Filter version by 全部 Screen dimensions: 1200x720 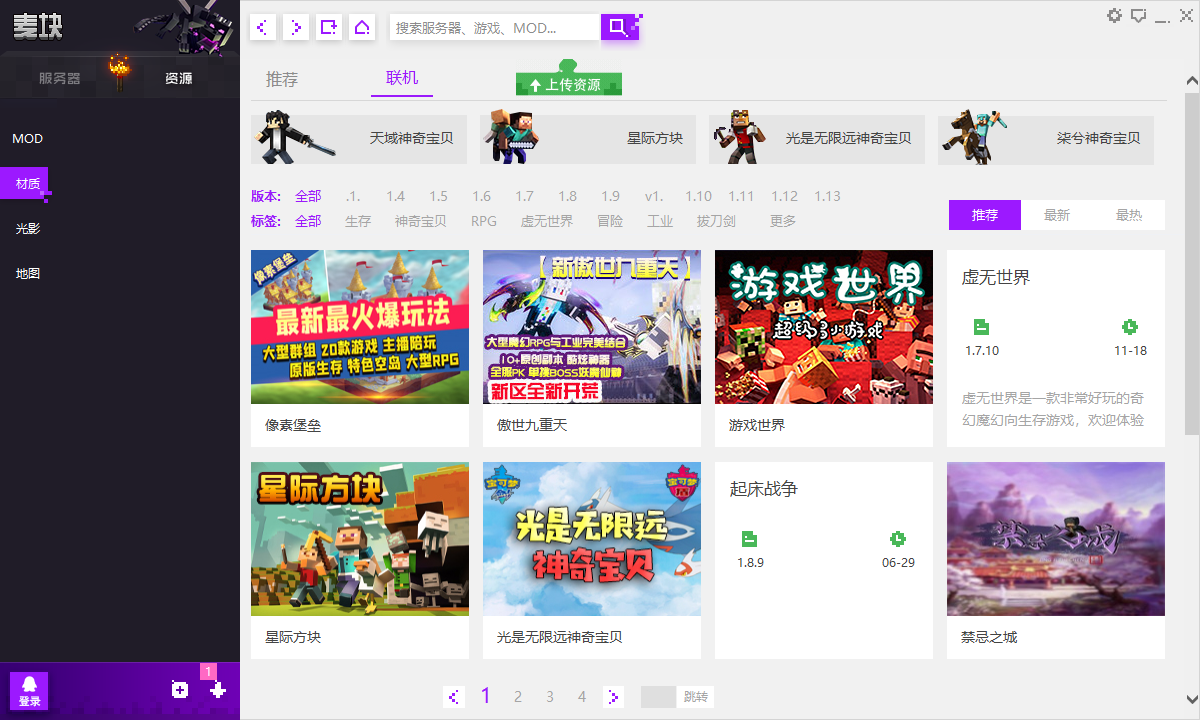[308, 196]
